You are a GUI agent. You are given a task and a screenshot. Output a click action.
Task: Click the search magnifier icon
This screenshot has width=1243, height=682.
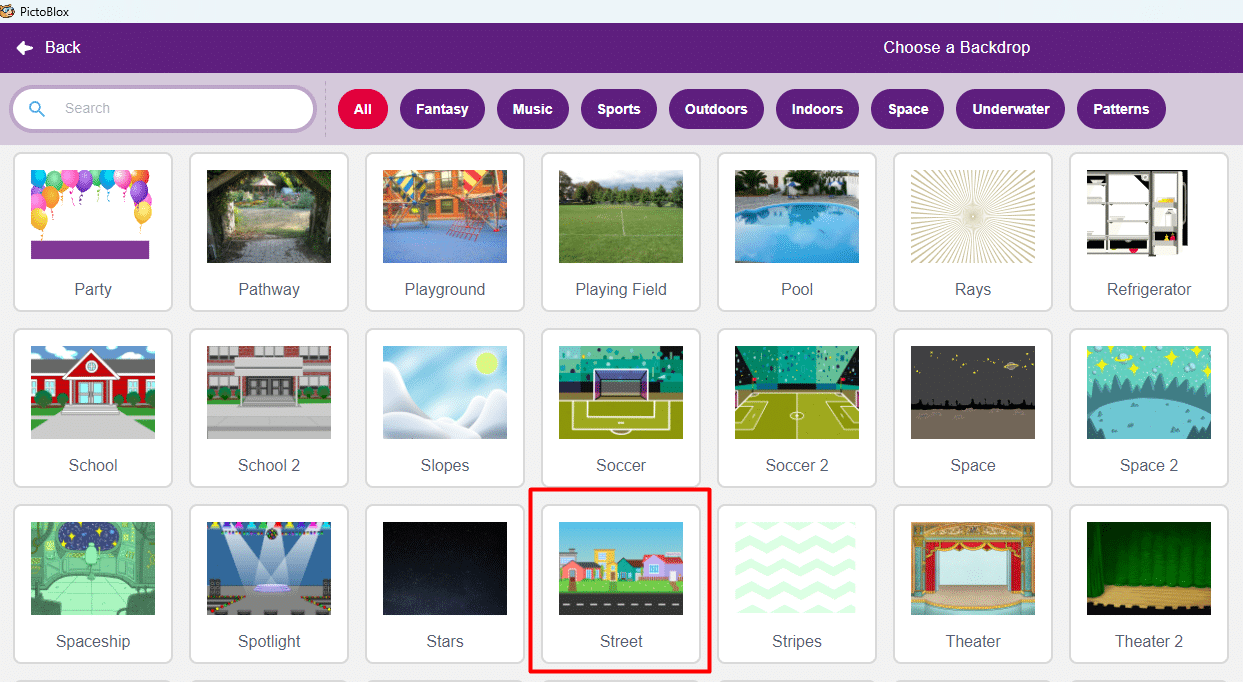click(x=37, y=109)
